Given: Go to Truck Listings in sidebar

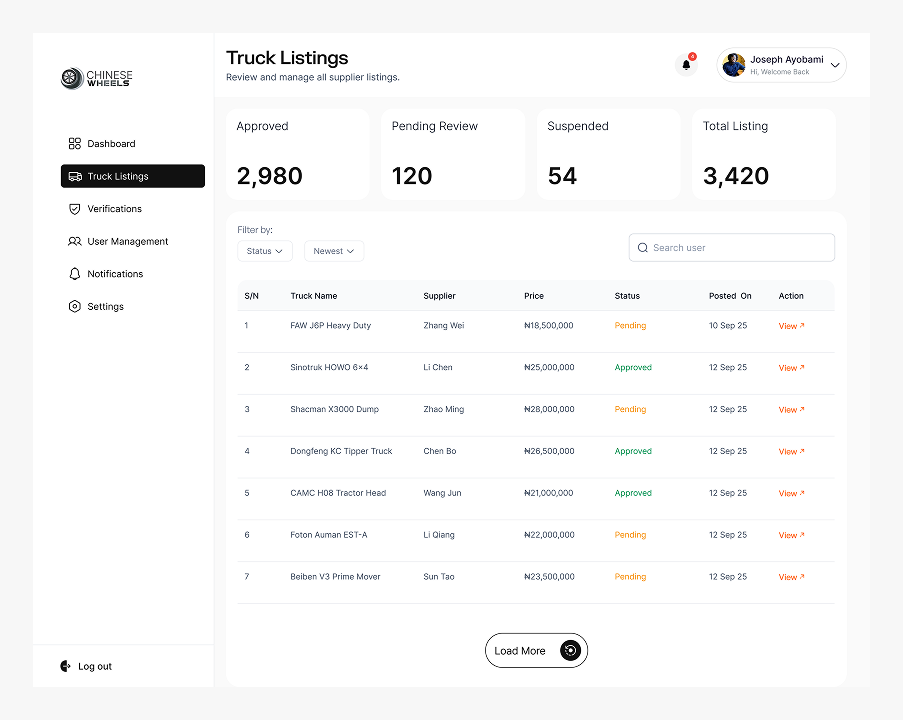Looking at the screenshot, I should click(132, 176).
